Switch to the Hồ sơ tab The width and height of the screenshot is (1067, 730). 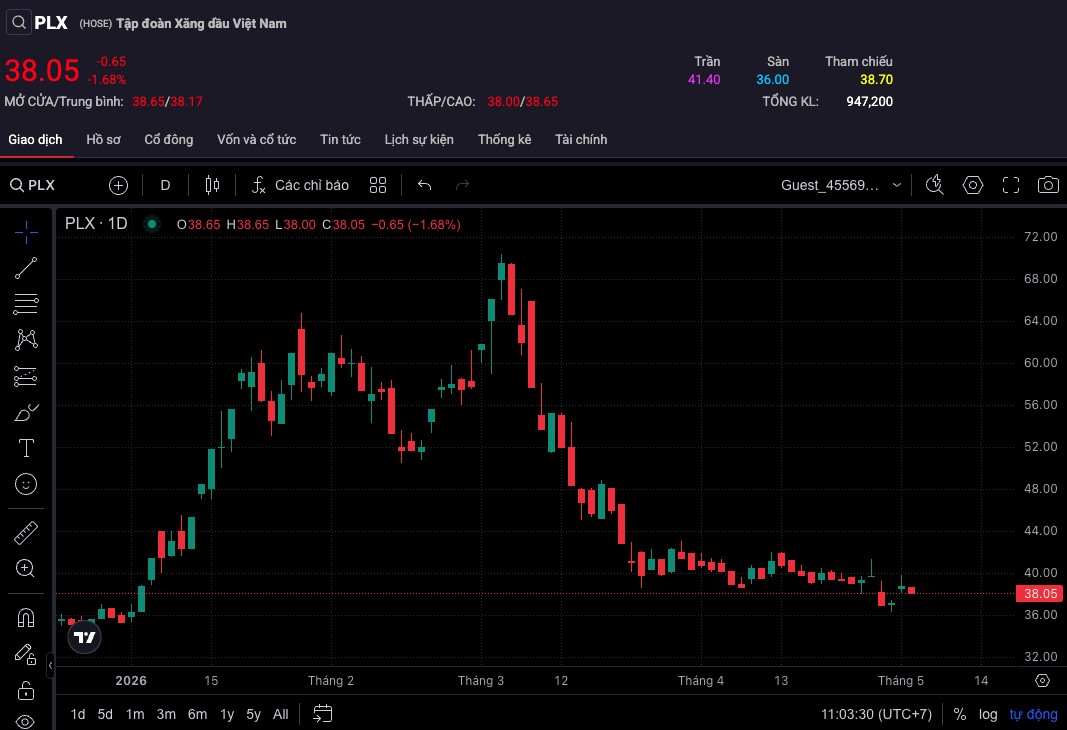click(x=103, y=139)
